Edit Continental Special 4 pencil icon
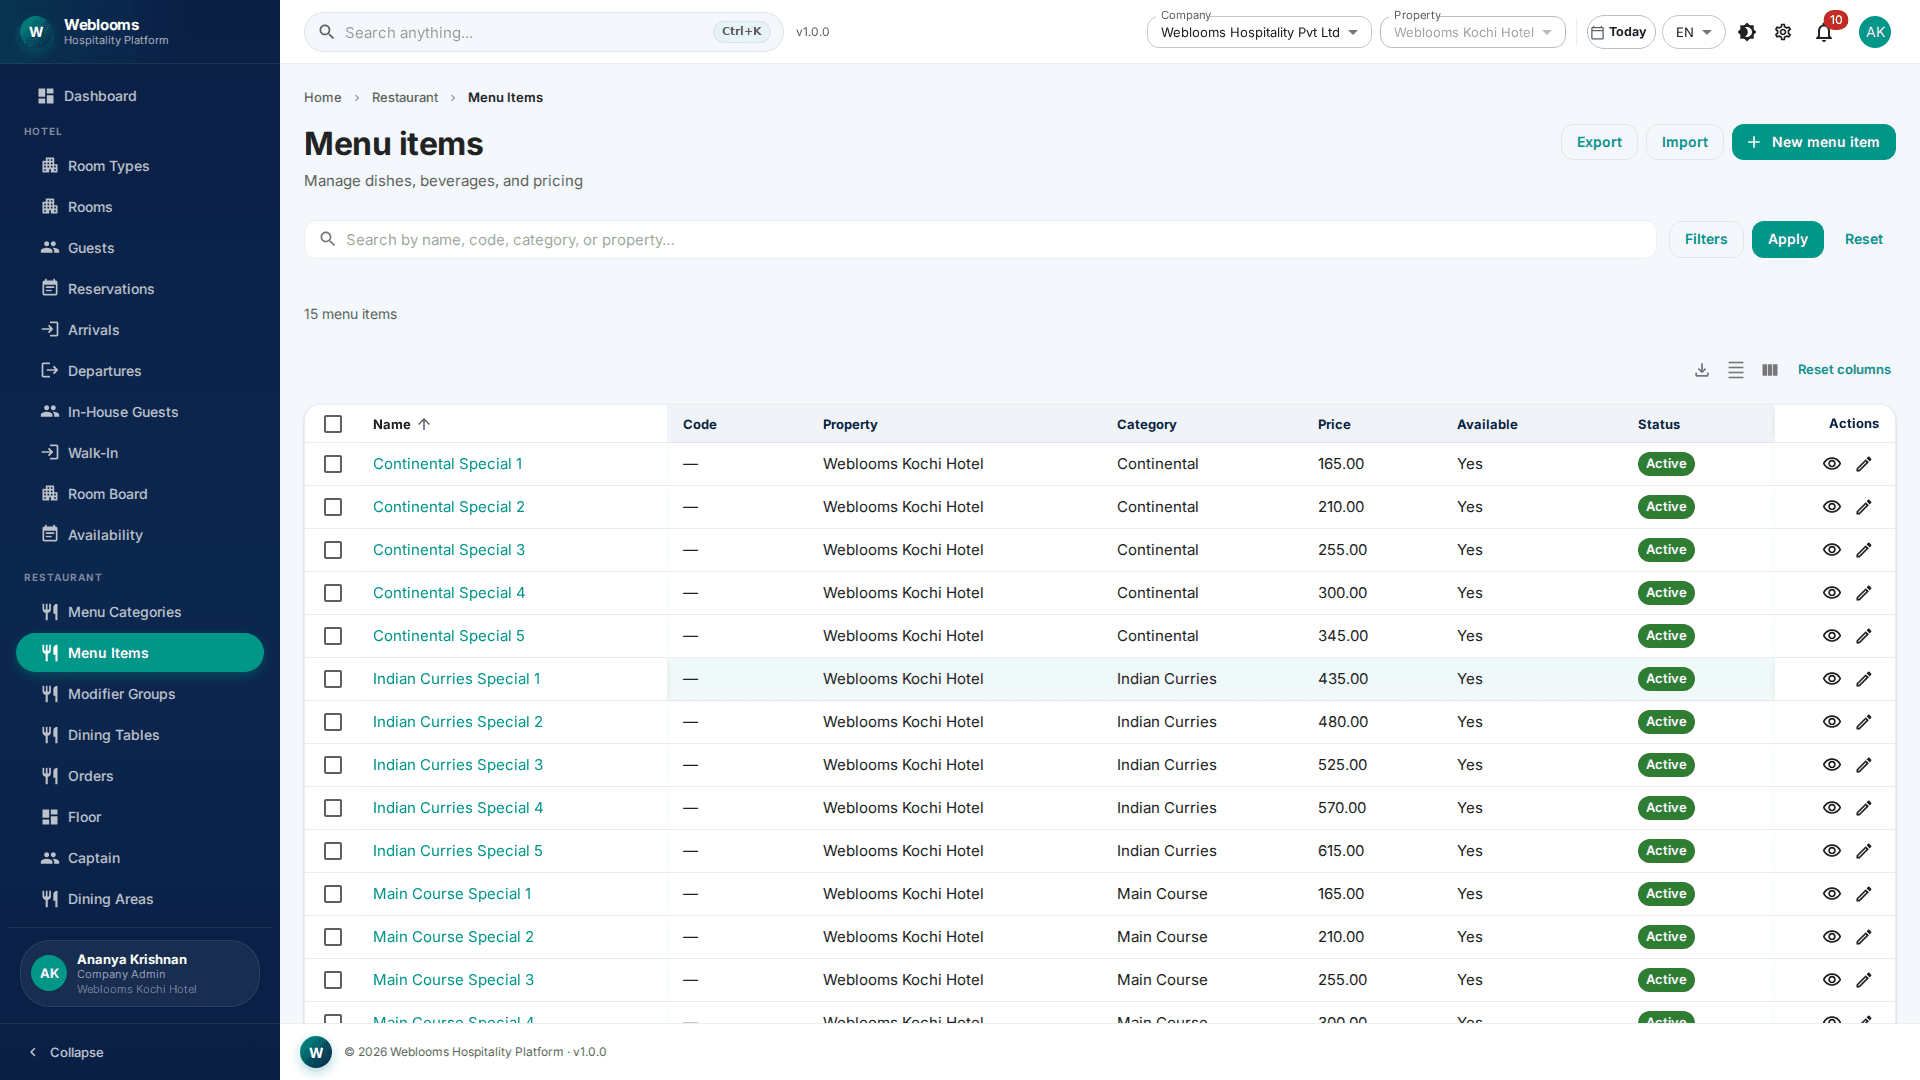This screenshot has height=1080, width=1920. pyautogui.click(x=1864, y=593)
